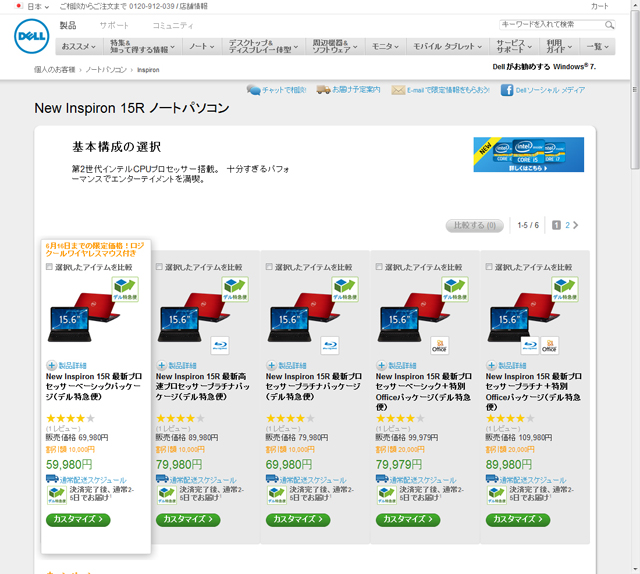Image resolution: width=640 pixels, height=574 pixels.
Task: Click the Dell がお勧めする Windows 7 text
Action: (544, 67)
